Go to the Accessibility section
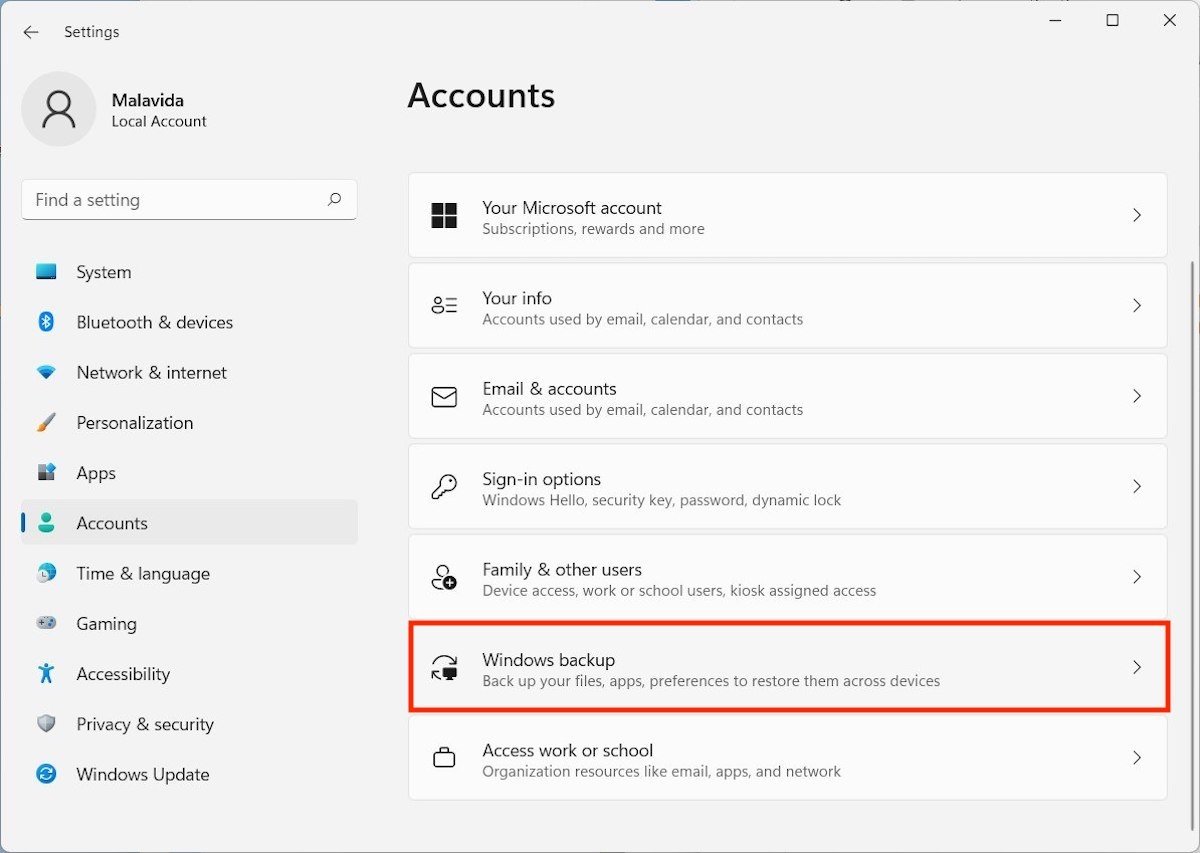The image size is (1200, 853). [x=123, y=674]
